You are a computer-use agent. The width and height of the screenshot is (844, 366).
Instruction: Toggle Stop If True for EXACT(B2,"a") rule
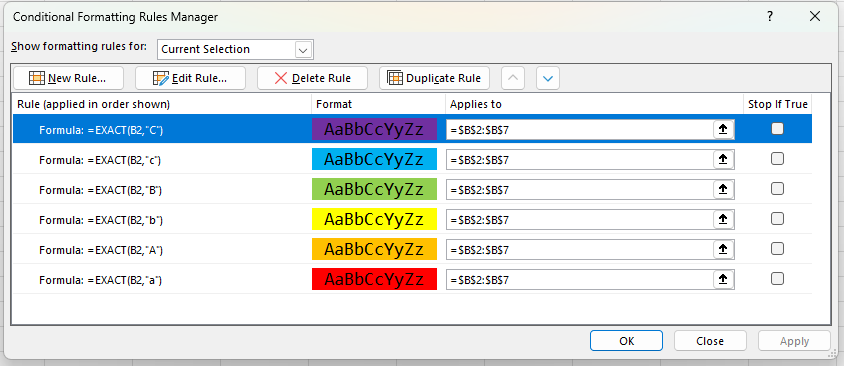(777, 279)
